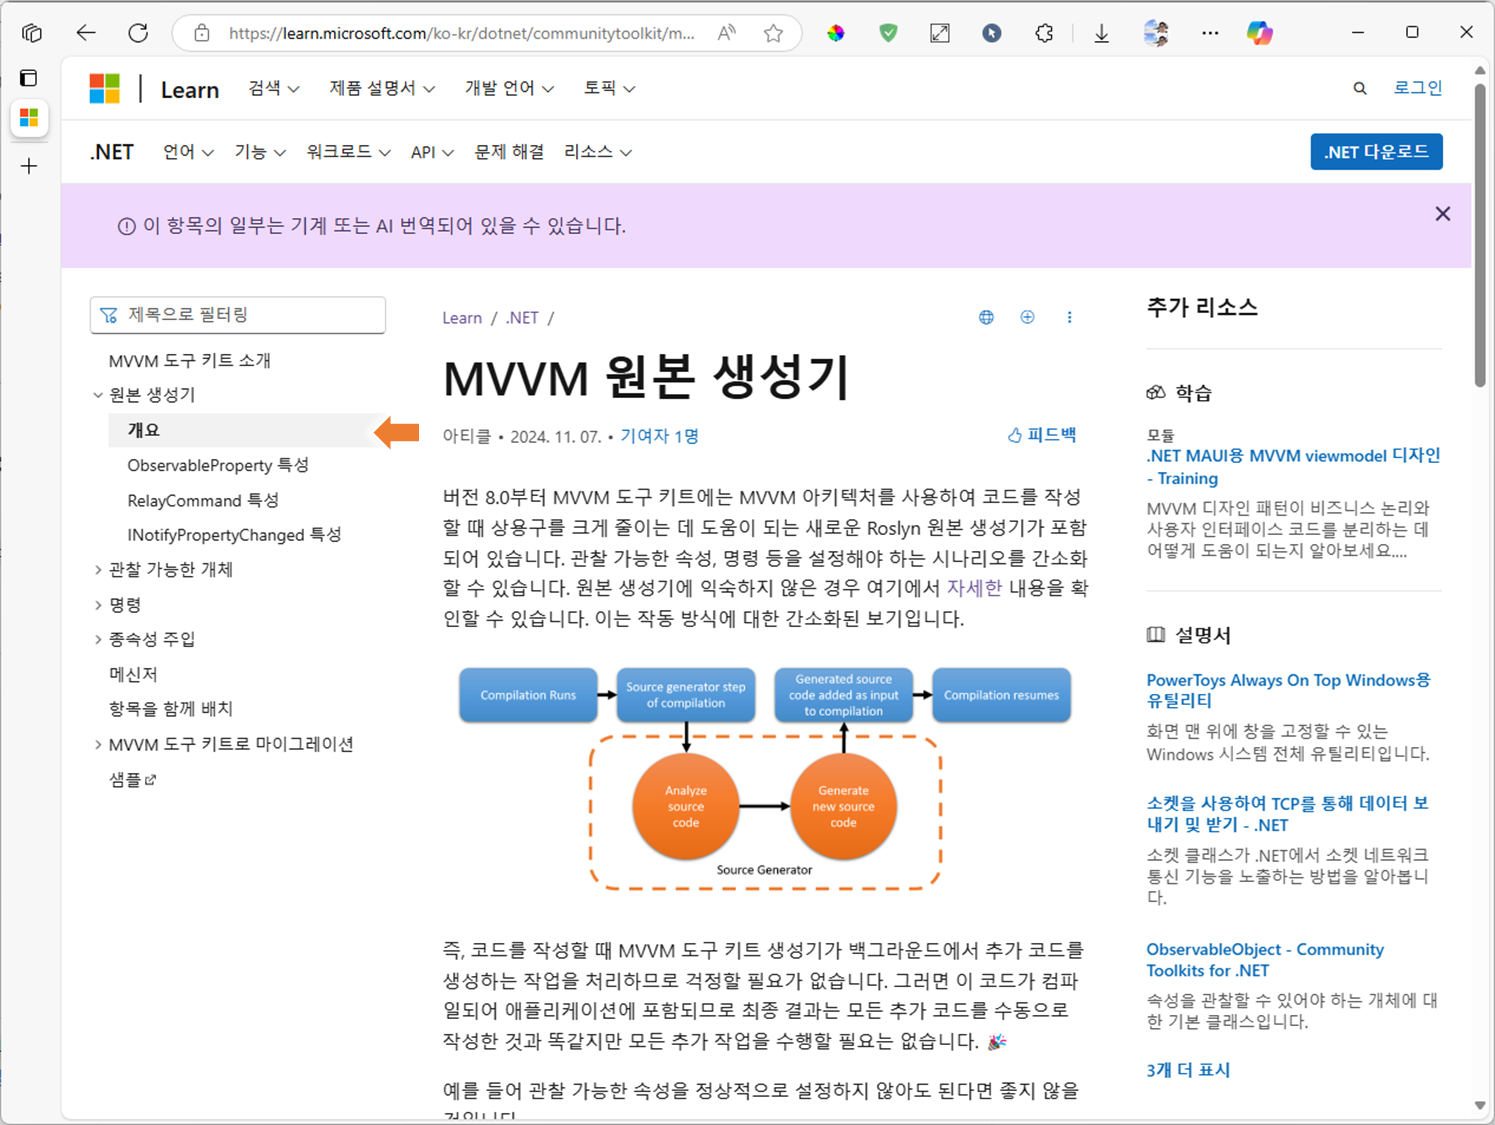Add this page to favorites star
The height and width of the screenshot is (1125, 1495).
773,33
